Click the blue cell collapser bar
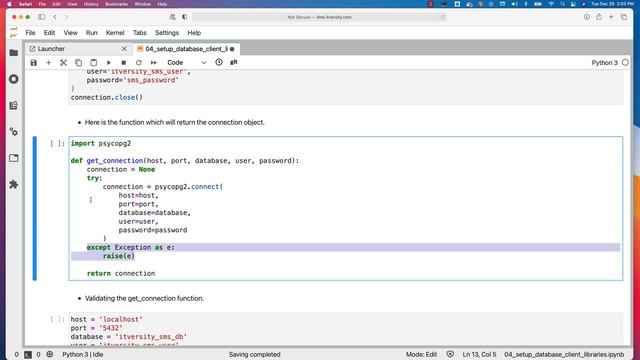 pyautogui.click(x=35, y=208)
